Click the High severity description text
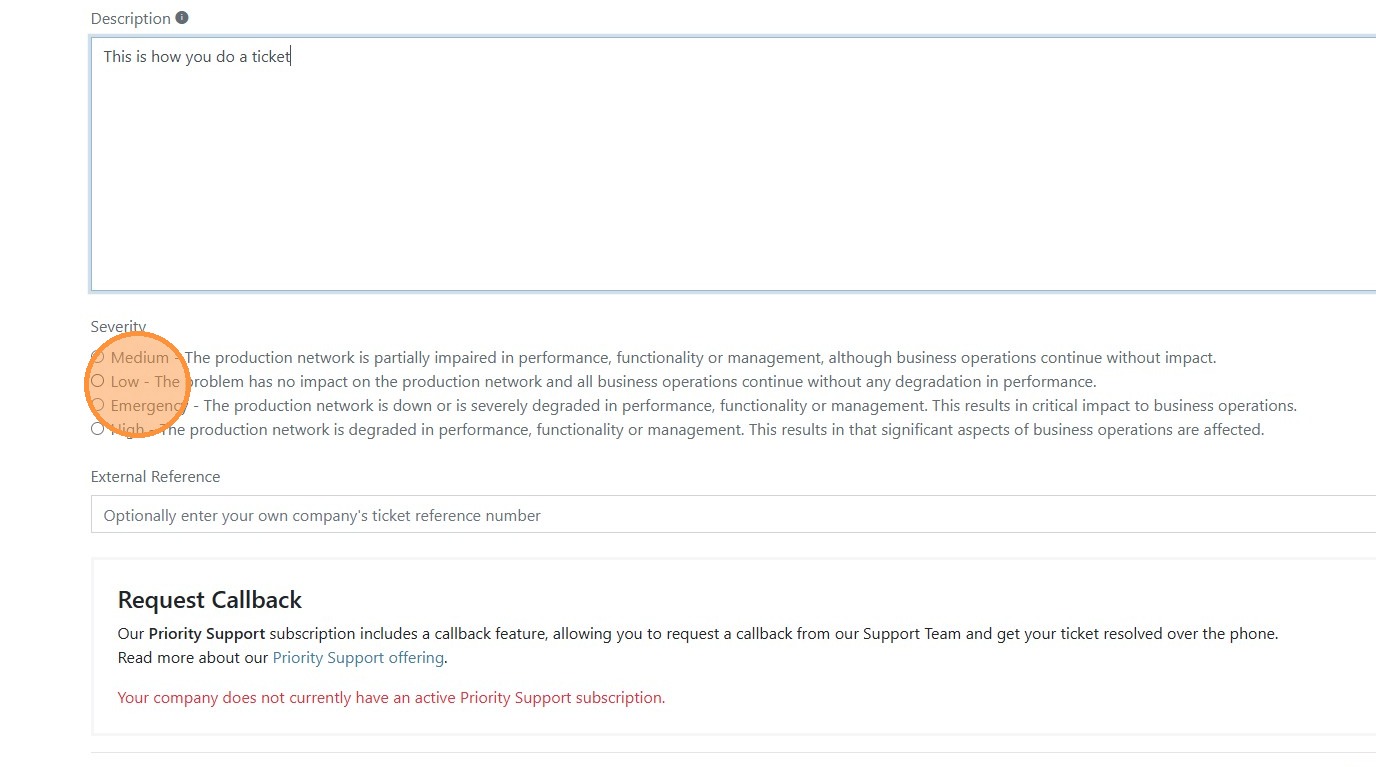Image resolution: width=1376 pixels, height=767 pixels. [x=710, y=429]
